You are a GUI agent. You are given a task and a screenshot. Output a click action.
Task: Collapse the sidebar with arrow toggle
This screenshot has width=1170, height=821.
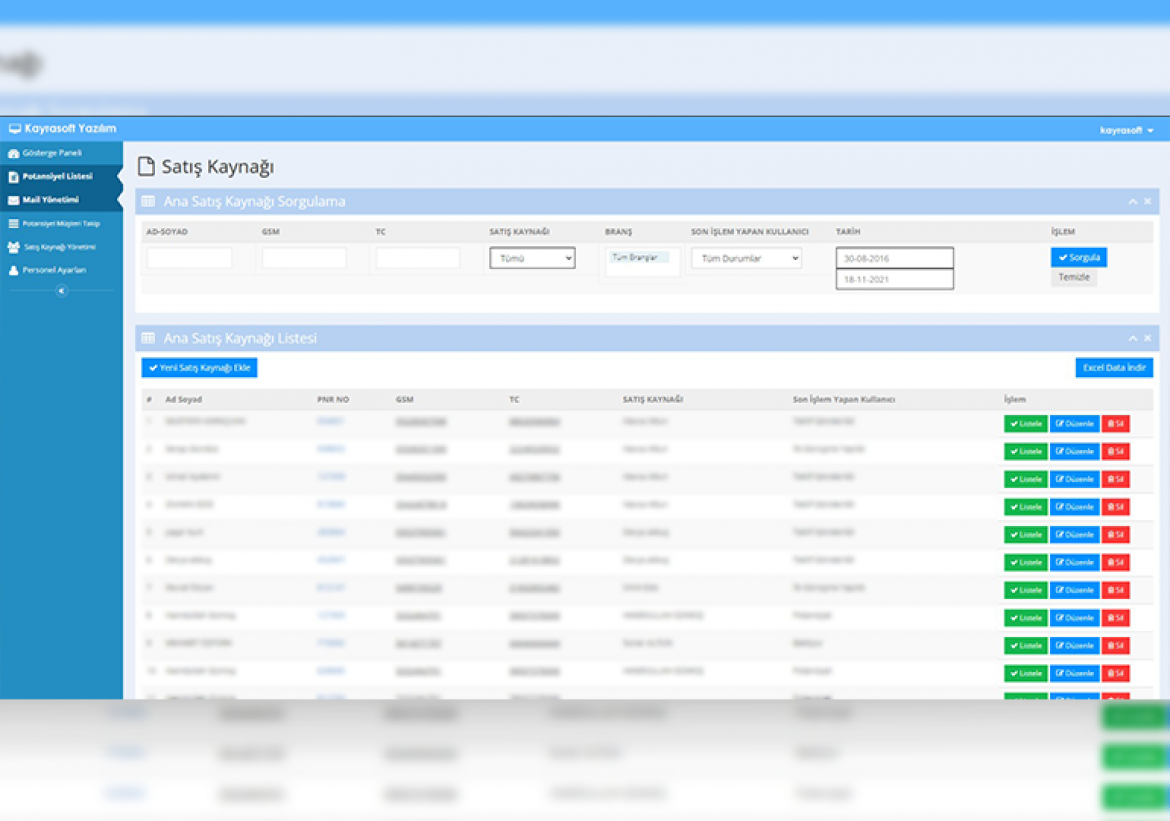(62, 290)
